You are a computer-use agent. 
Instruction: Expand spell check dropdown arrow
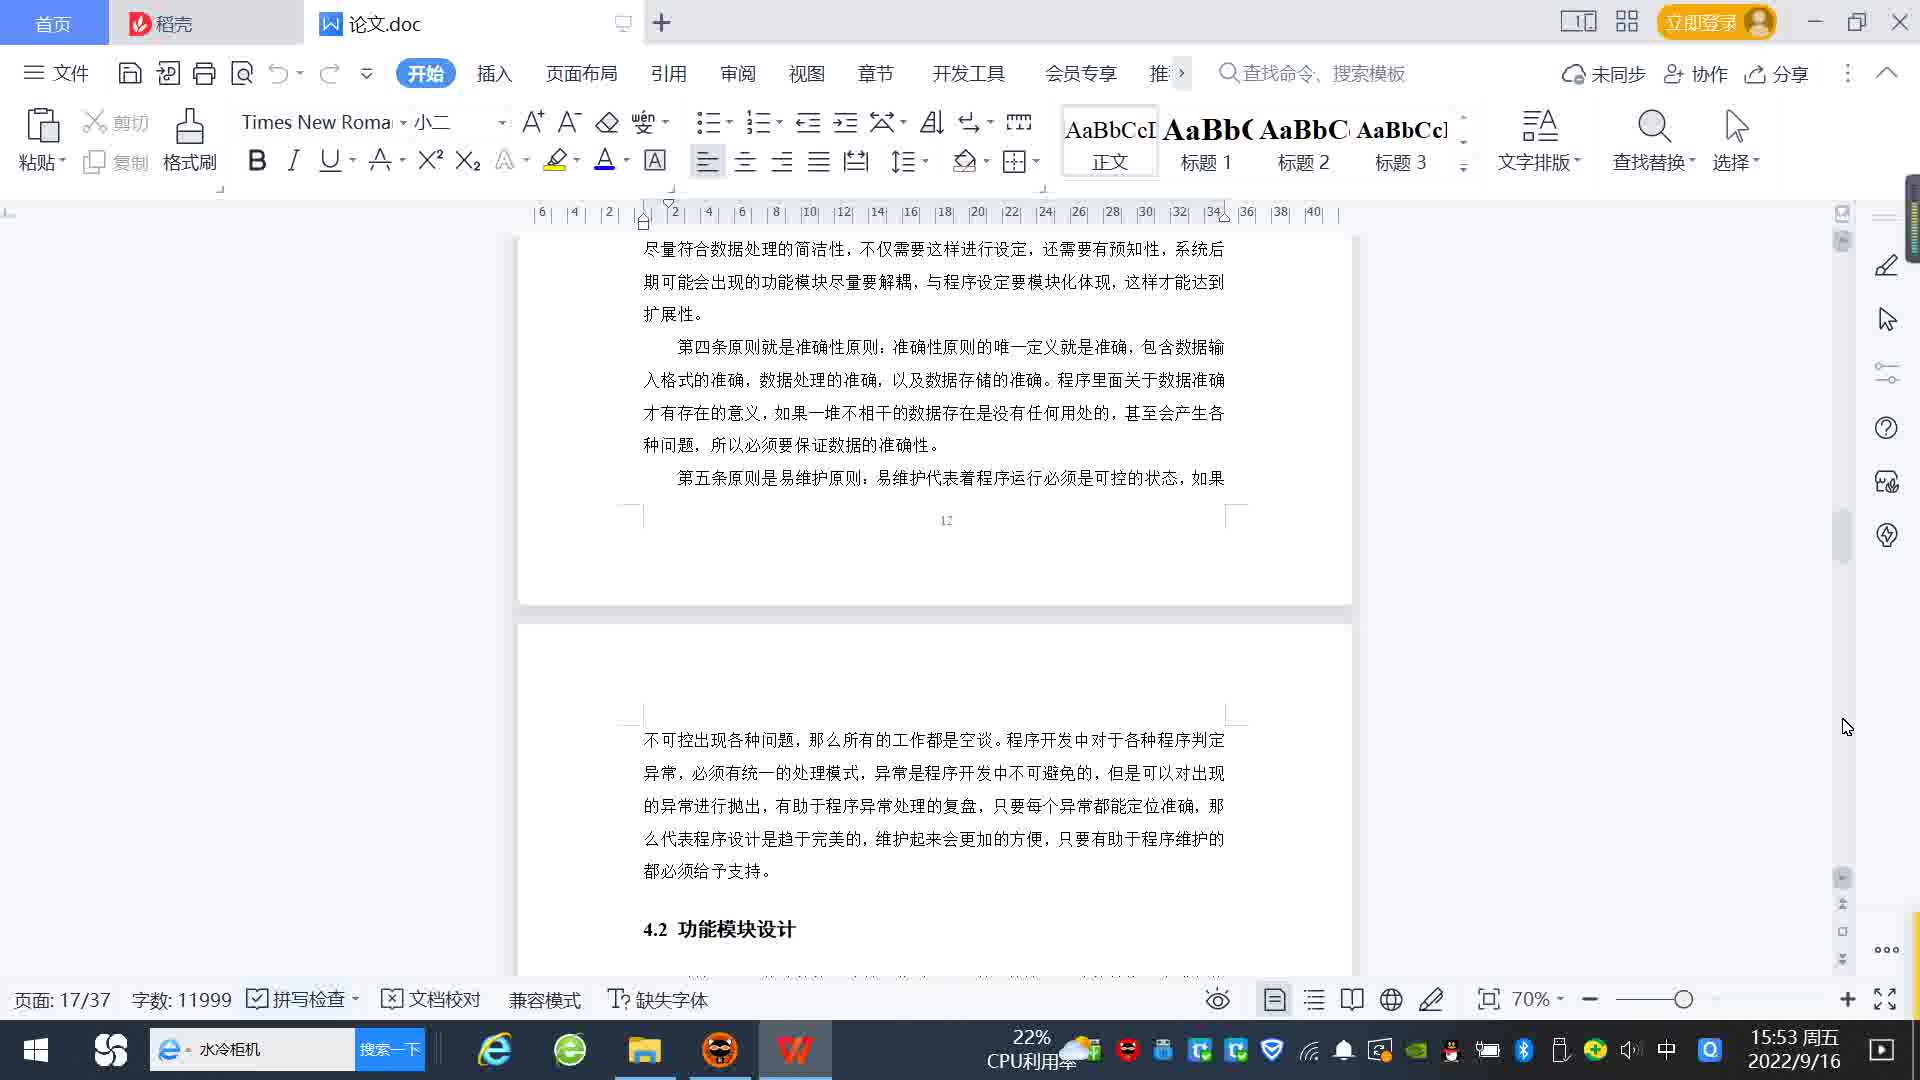(355, 999)
